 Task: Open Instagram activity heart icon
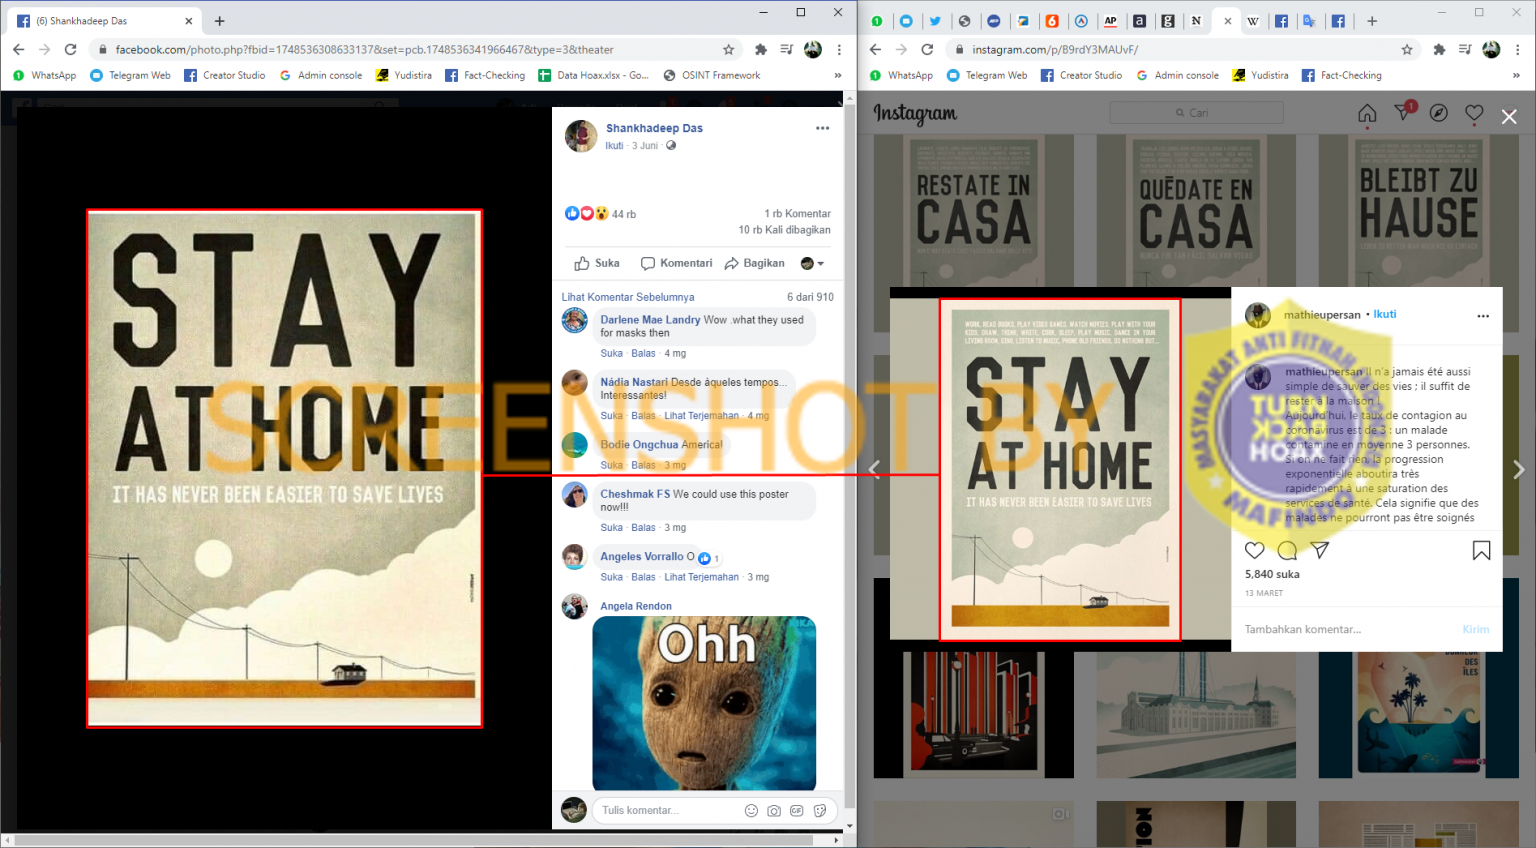point(1474,113)
